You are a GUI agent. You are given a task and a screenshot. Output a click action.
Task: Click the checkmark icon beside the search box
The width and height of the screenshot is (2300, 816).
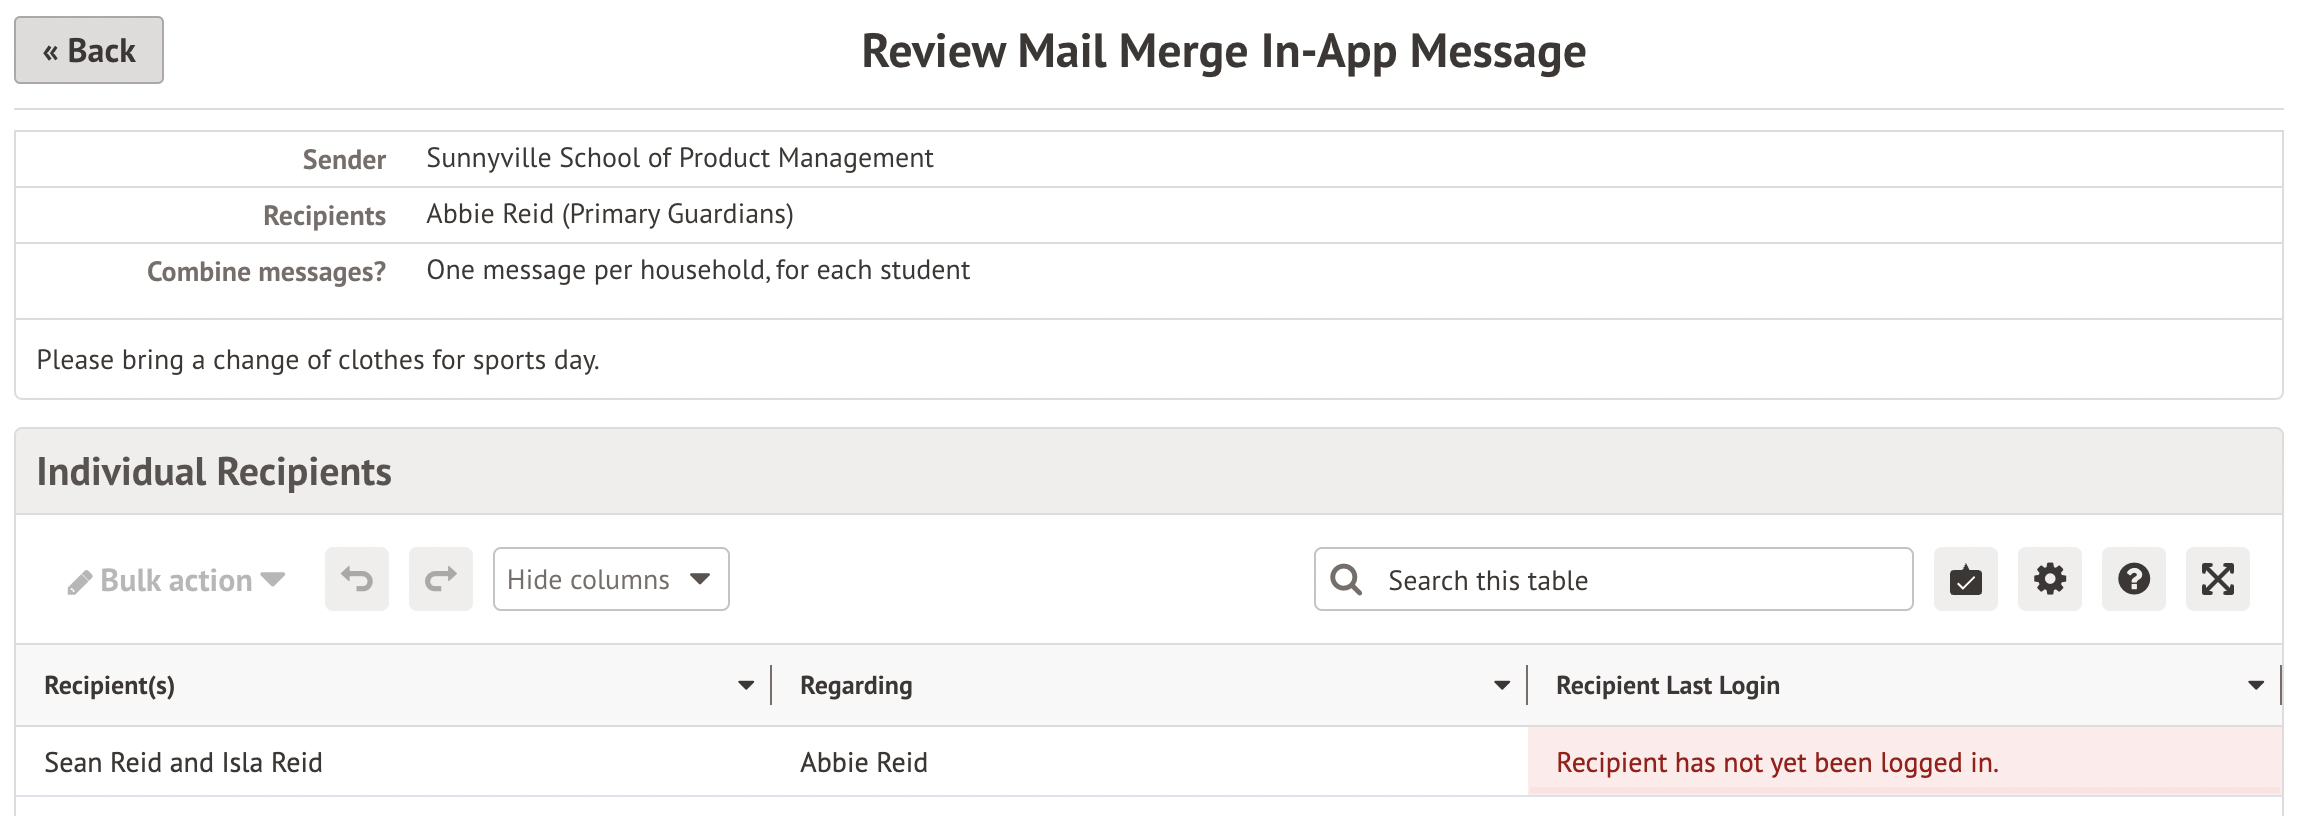pyautogui.click(x=1965, y=580)
